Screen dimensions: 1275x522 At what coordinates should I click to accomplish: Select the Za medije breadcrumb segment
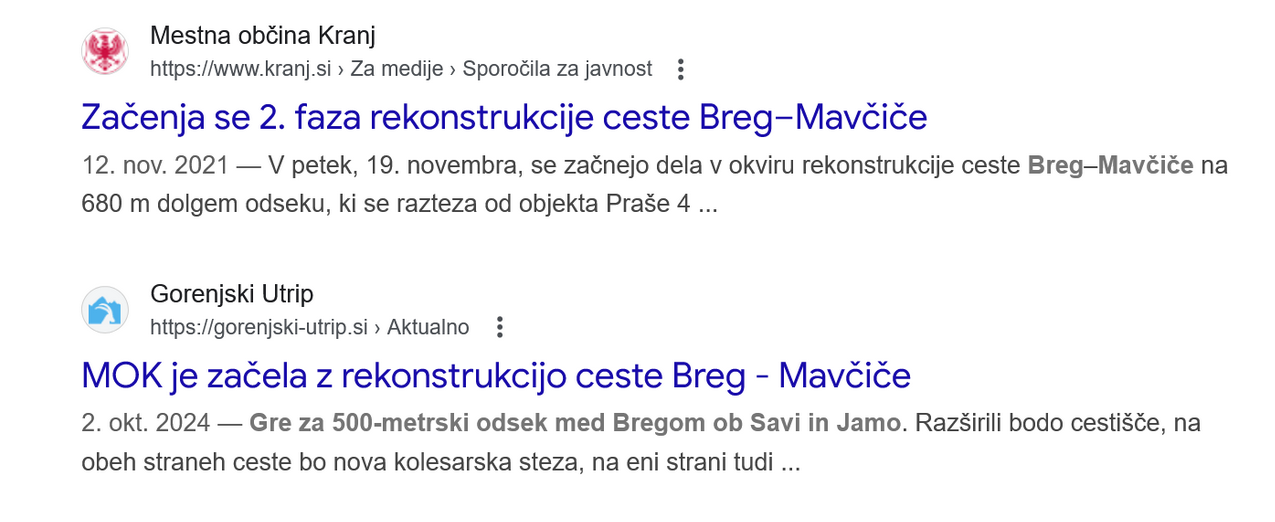pos(397,69)
